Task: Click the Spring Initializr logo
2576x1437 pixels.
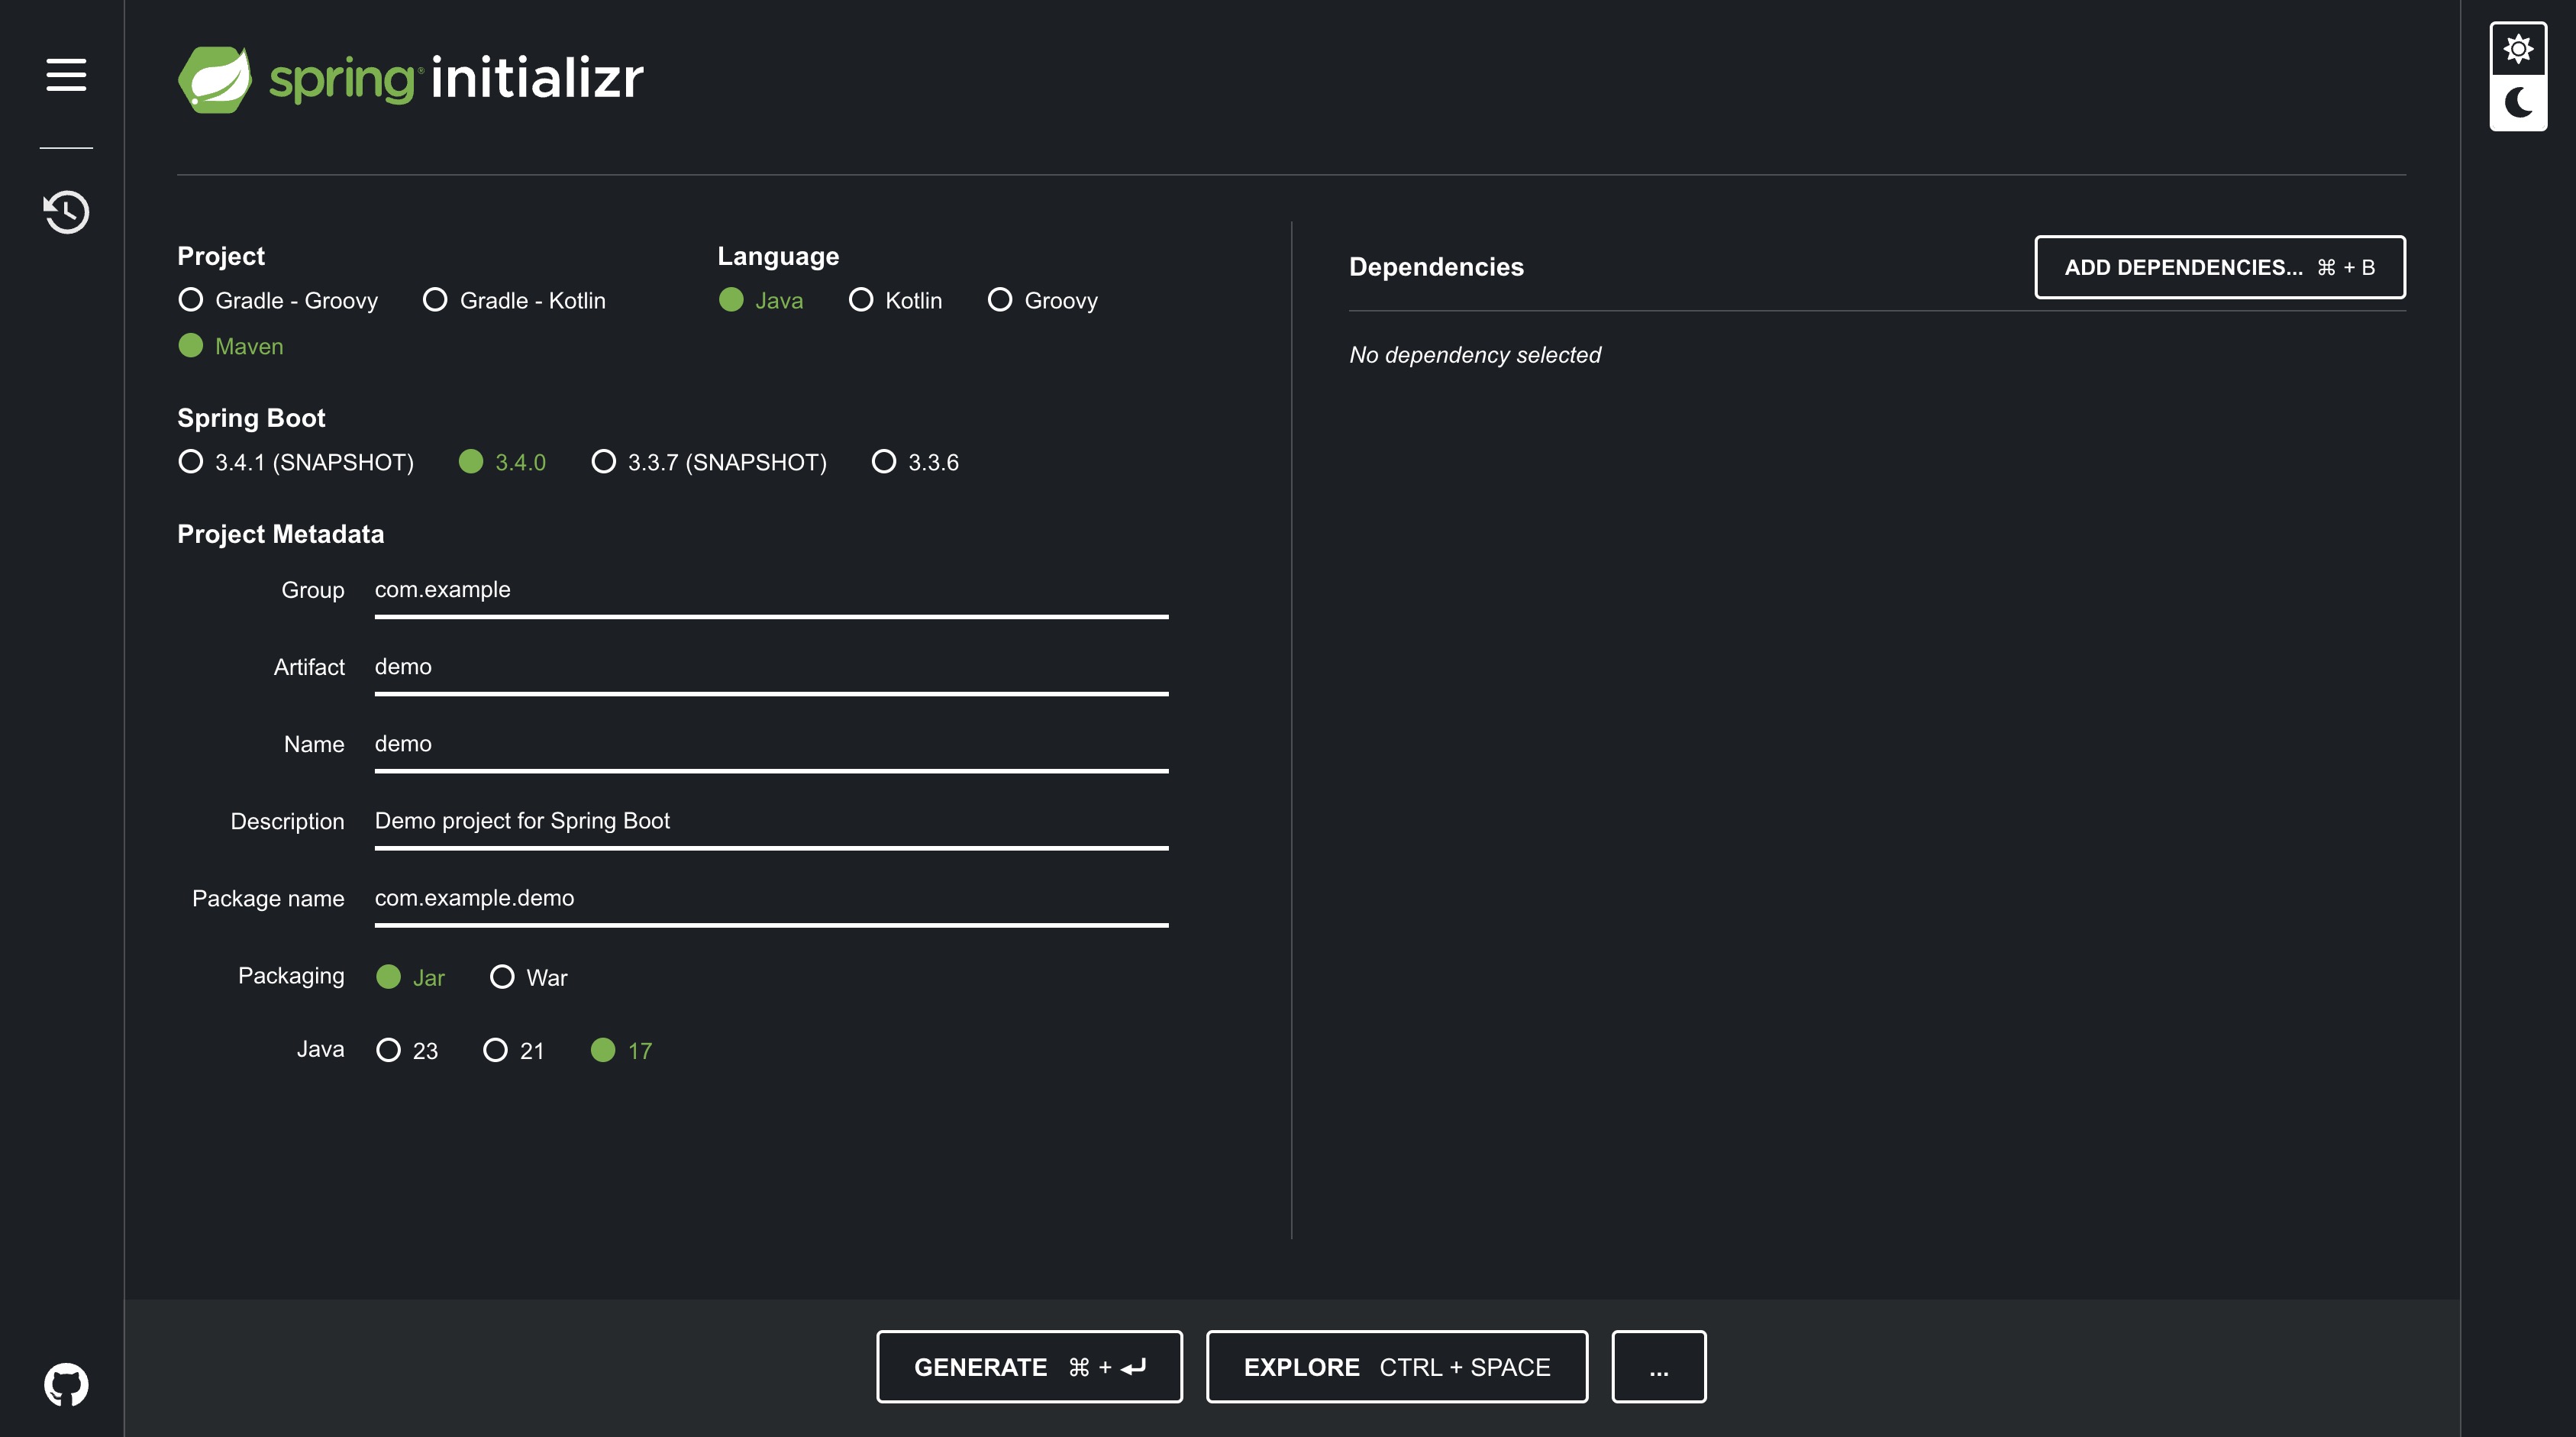Action: click(x=410, y=79)
